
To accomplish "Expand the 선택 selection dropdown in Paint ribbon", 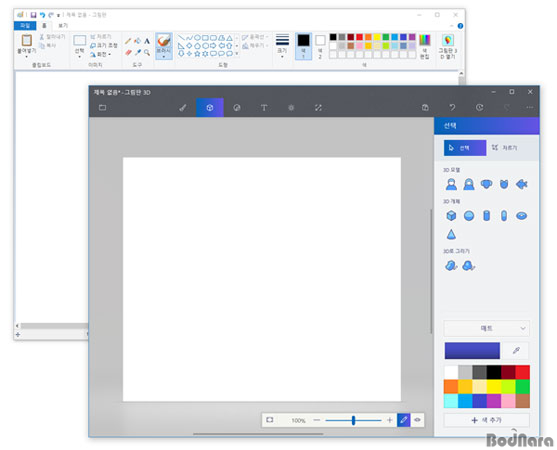I will click(x=79, y=57).
